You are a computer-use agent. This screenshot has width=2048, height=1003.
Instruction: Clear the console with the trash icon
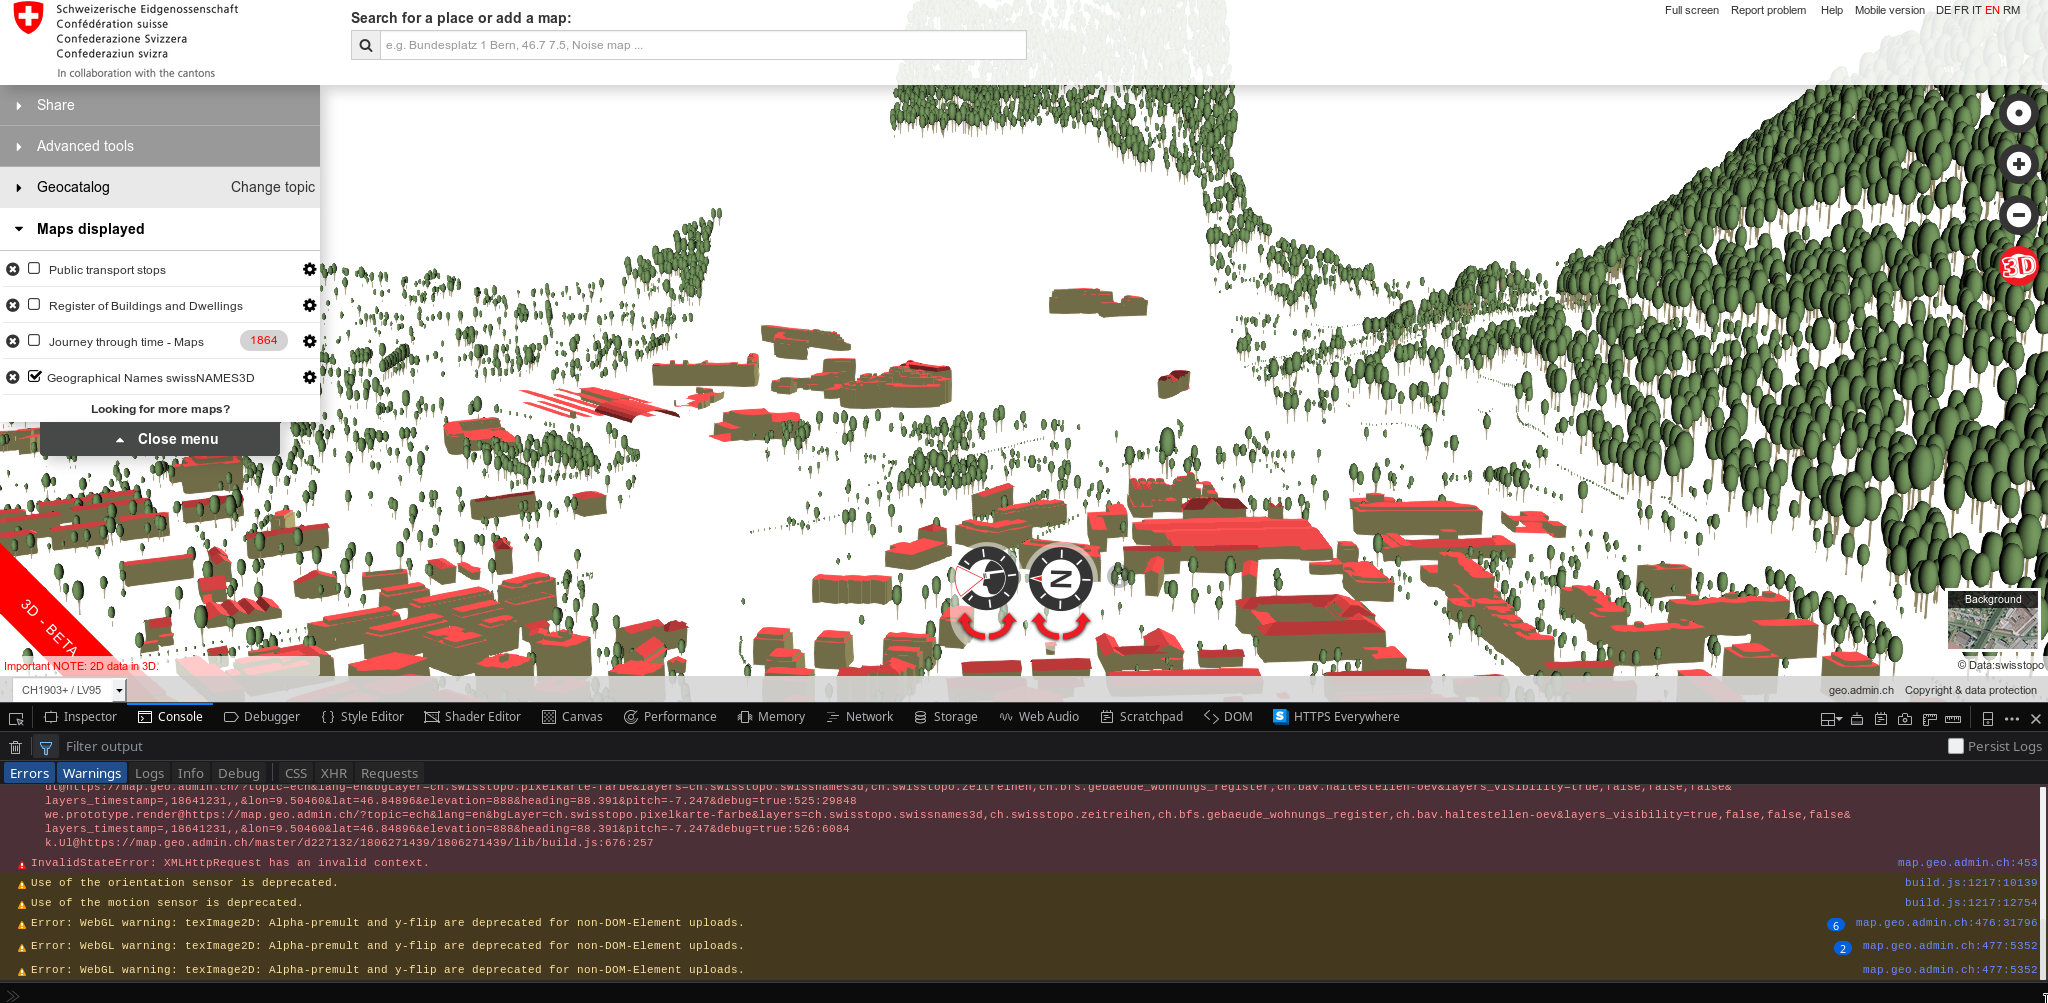[15, 747]
